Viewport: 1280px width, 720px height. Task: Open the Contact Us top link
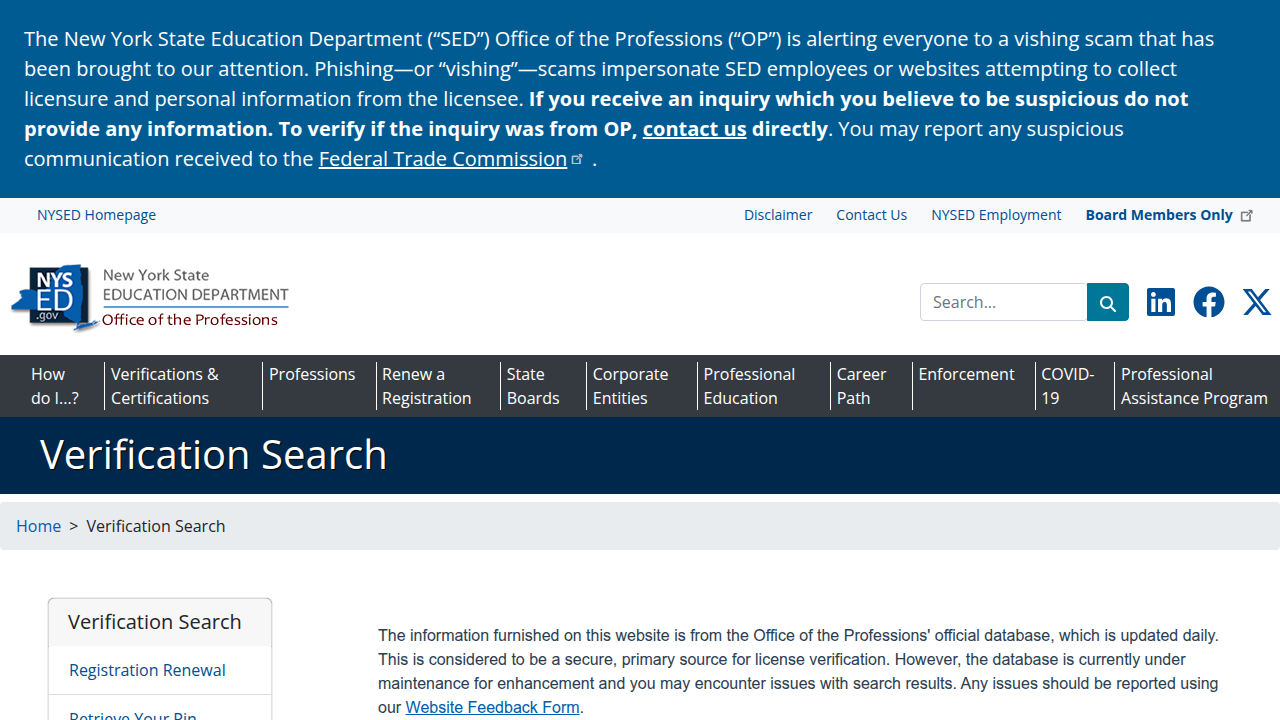coord(872,215)
